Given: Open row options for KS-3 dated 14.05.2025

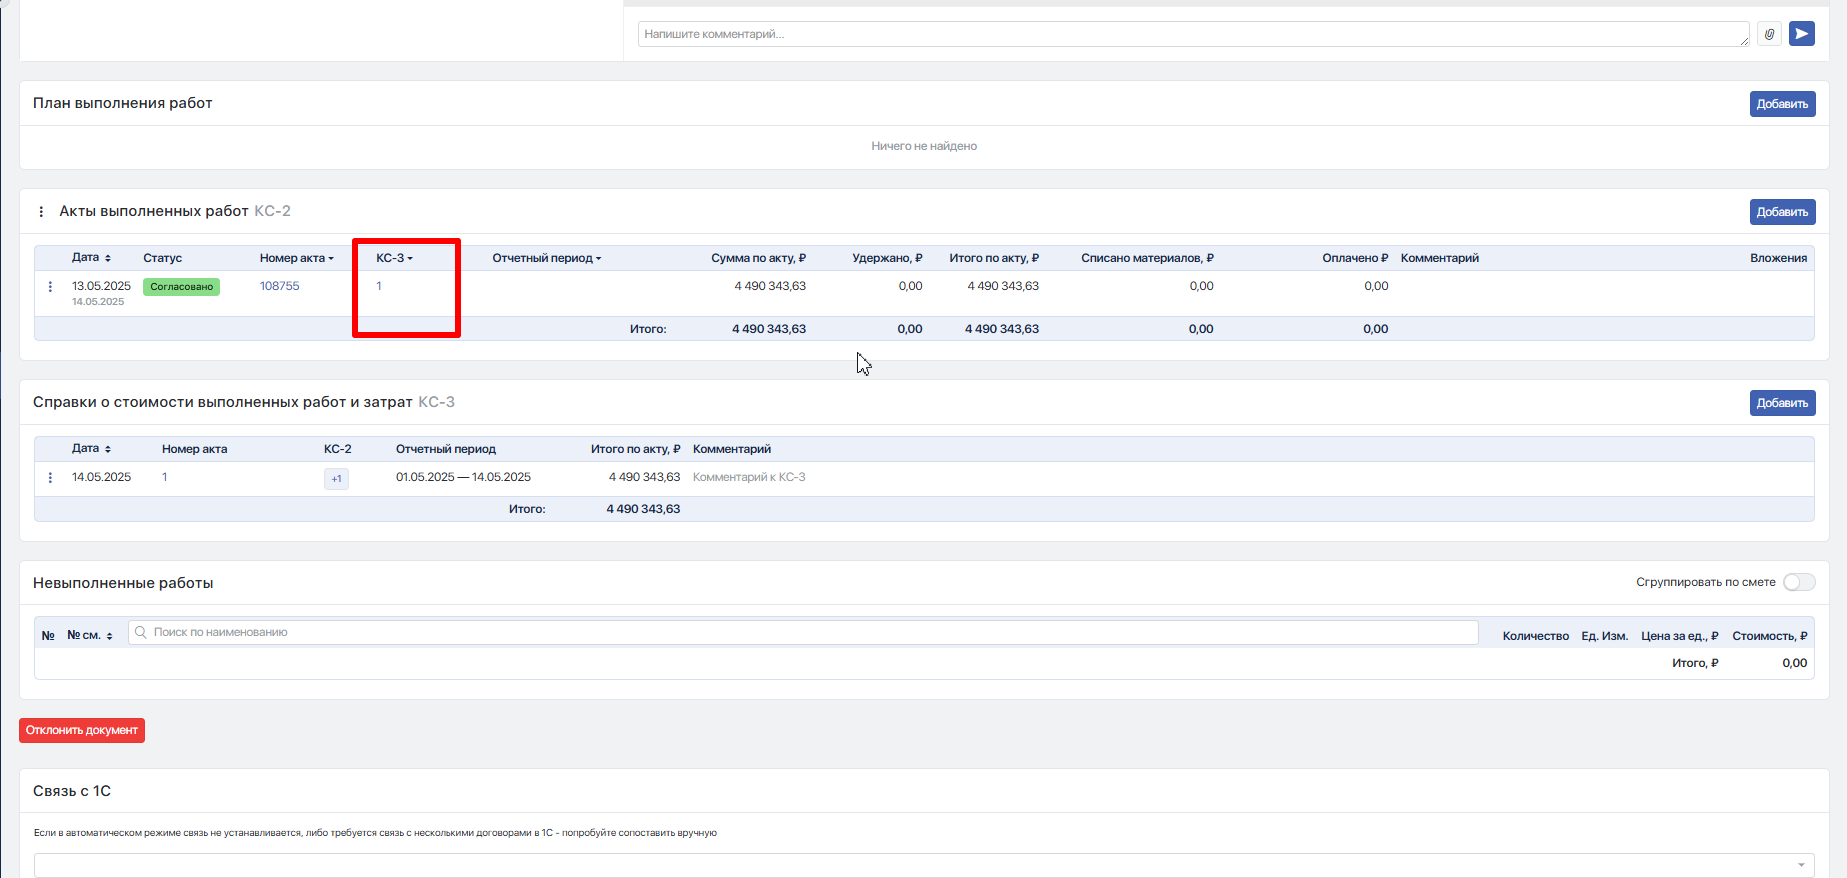Looking at the screenshot, I should tap(50, 478).
